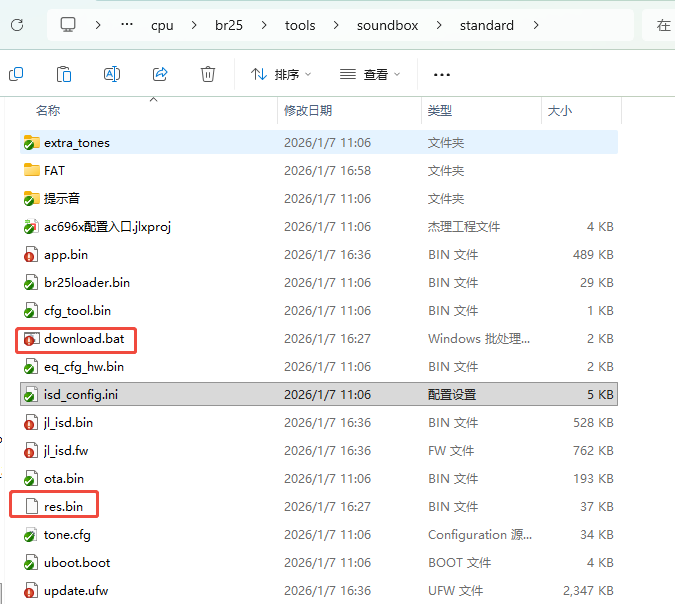Select the standard breadcrumb segment

pos(486,25)
